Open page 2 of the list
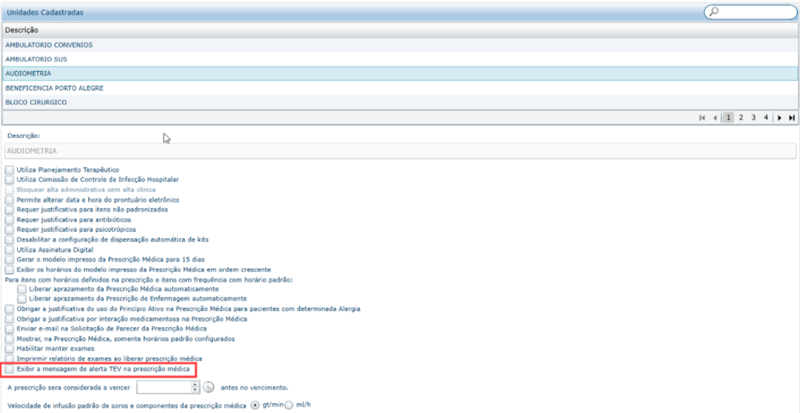Viewport: 800px width, 413px height. (x=741, y=117)
